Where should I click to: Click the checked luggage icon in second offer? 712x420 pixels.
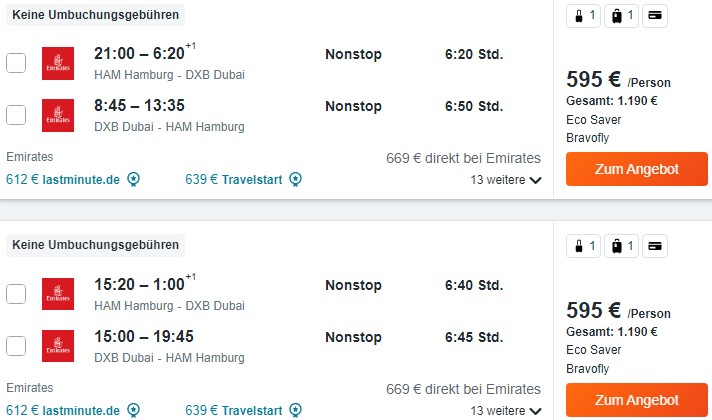pyautogui.click(x=622, y=246)
